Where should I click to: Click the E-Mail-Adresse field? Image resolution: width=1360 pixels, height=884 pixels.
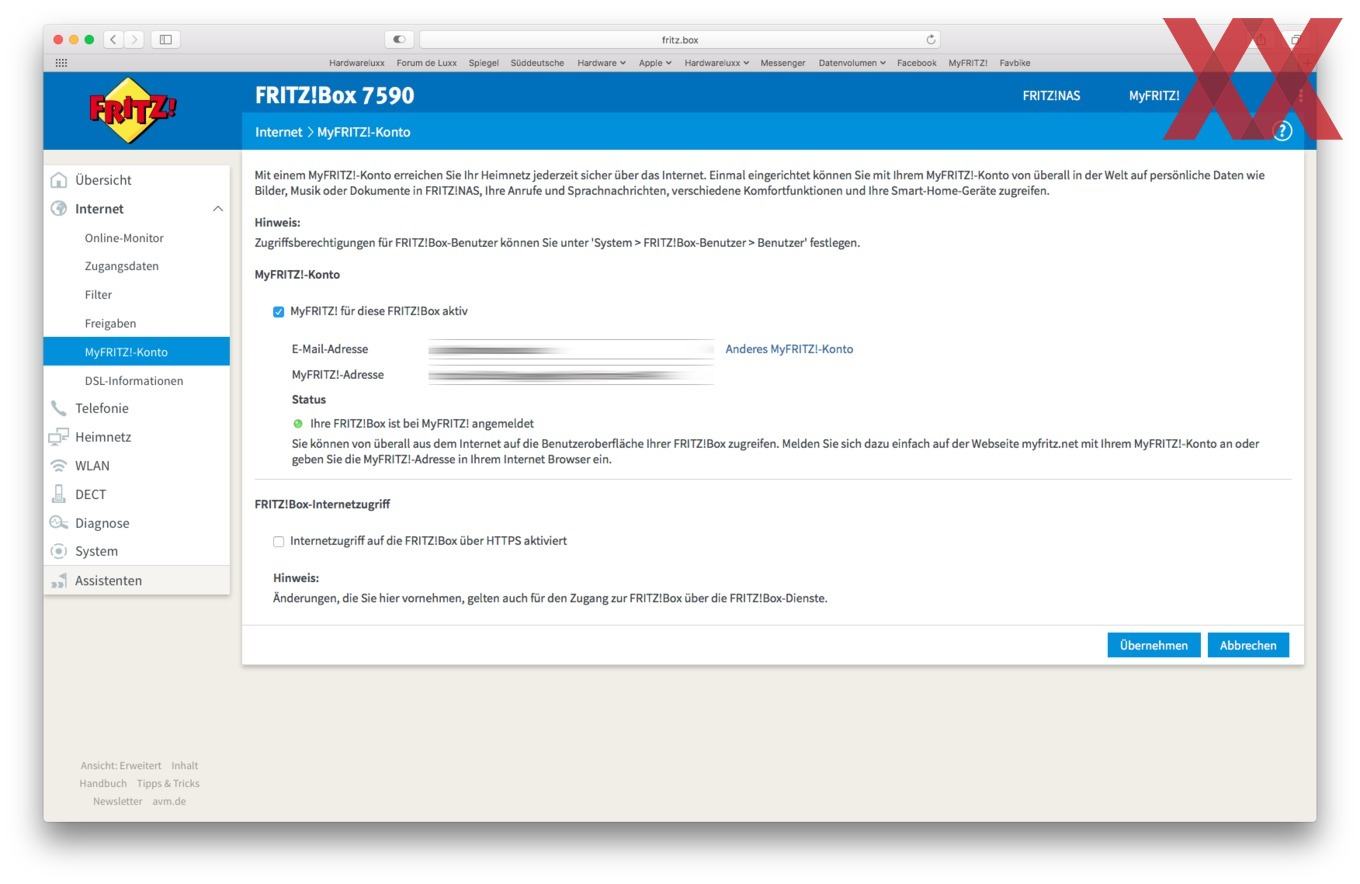pos(571,349)
